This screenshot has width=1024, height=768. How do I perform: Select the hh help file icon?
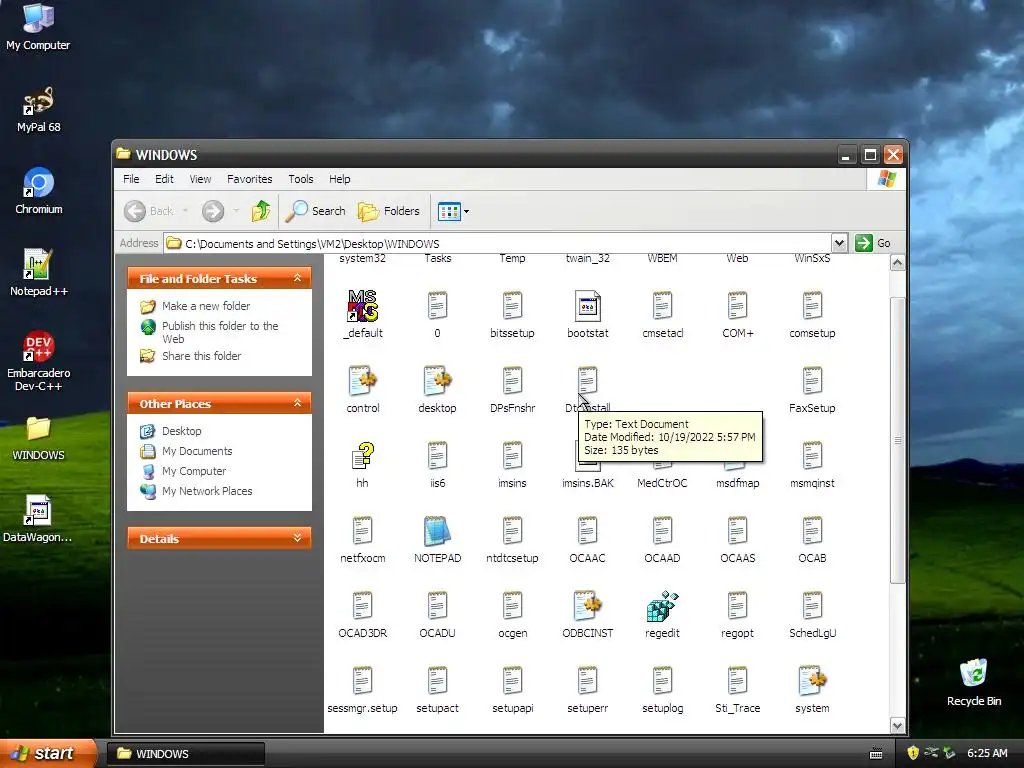[362, 456]
